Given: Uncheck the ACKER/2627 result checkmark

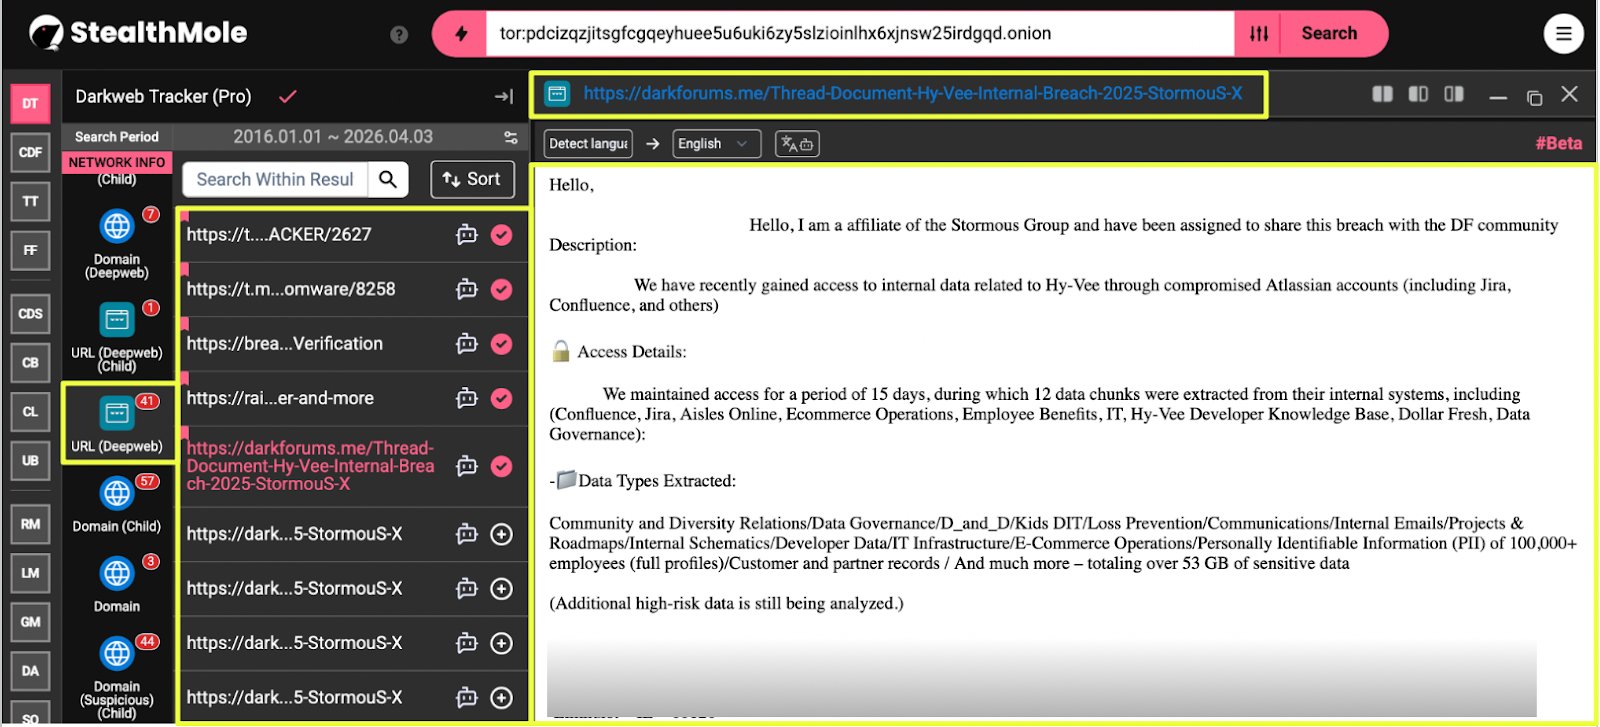Looking at the screenshot, I should [x=502, y=235].
